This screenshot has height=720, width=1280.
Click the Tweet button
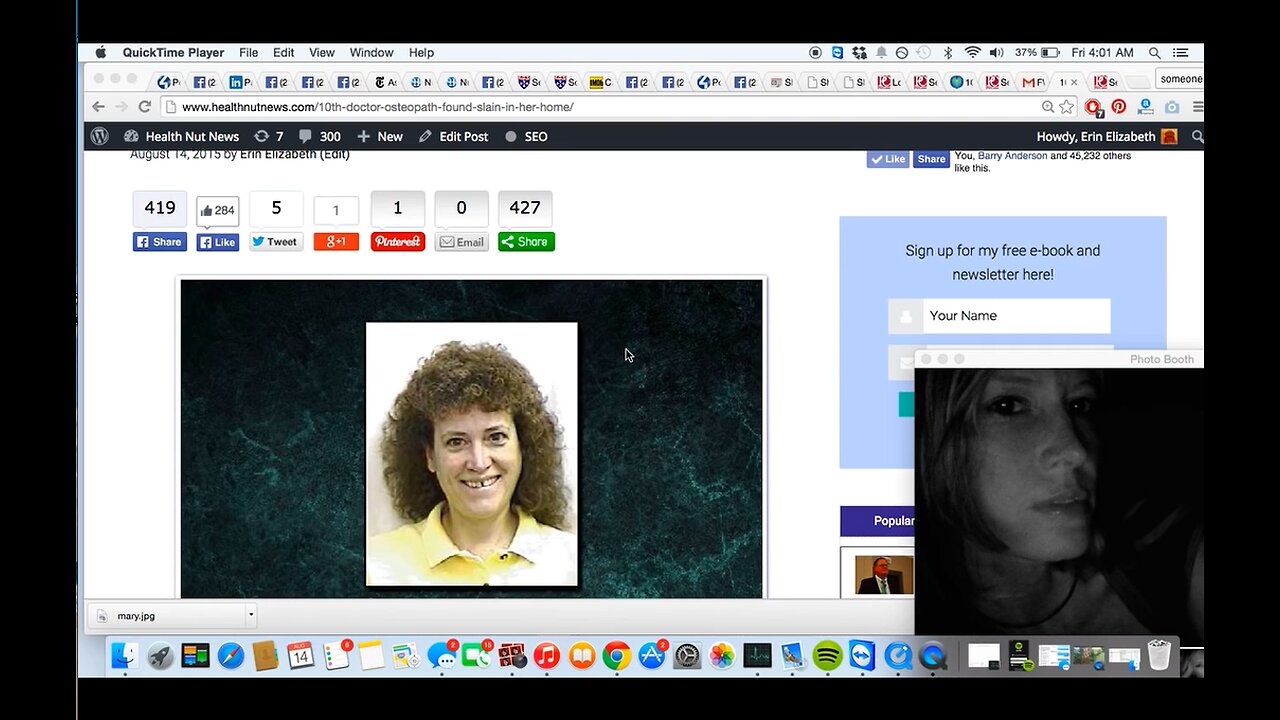point(276,241)
